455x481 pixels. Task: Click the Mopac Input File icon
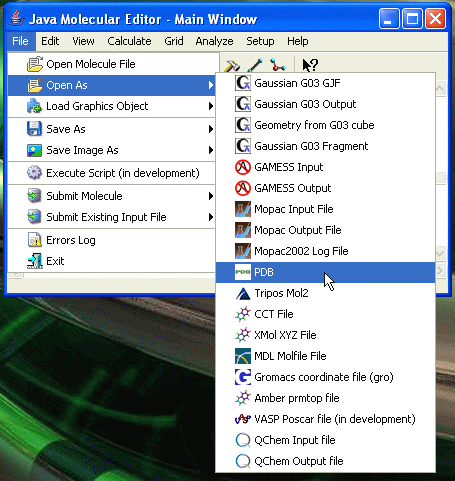coord(243,209)
